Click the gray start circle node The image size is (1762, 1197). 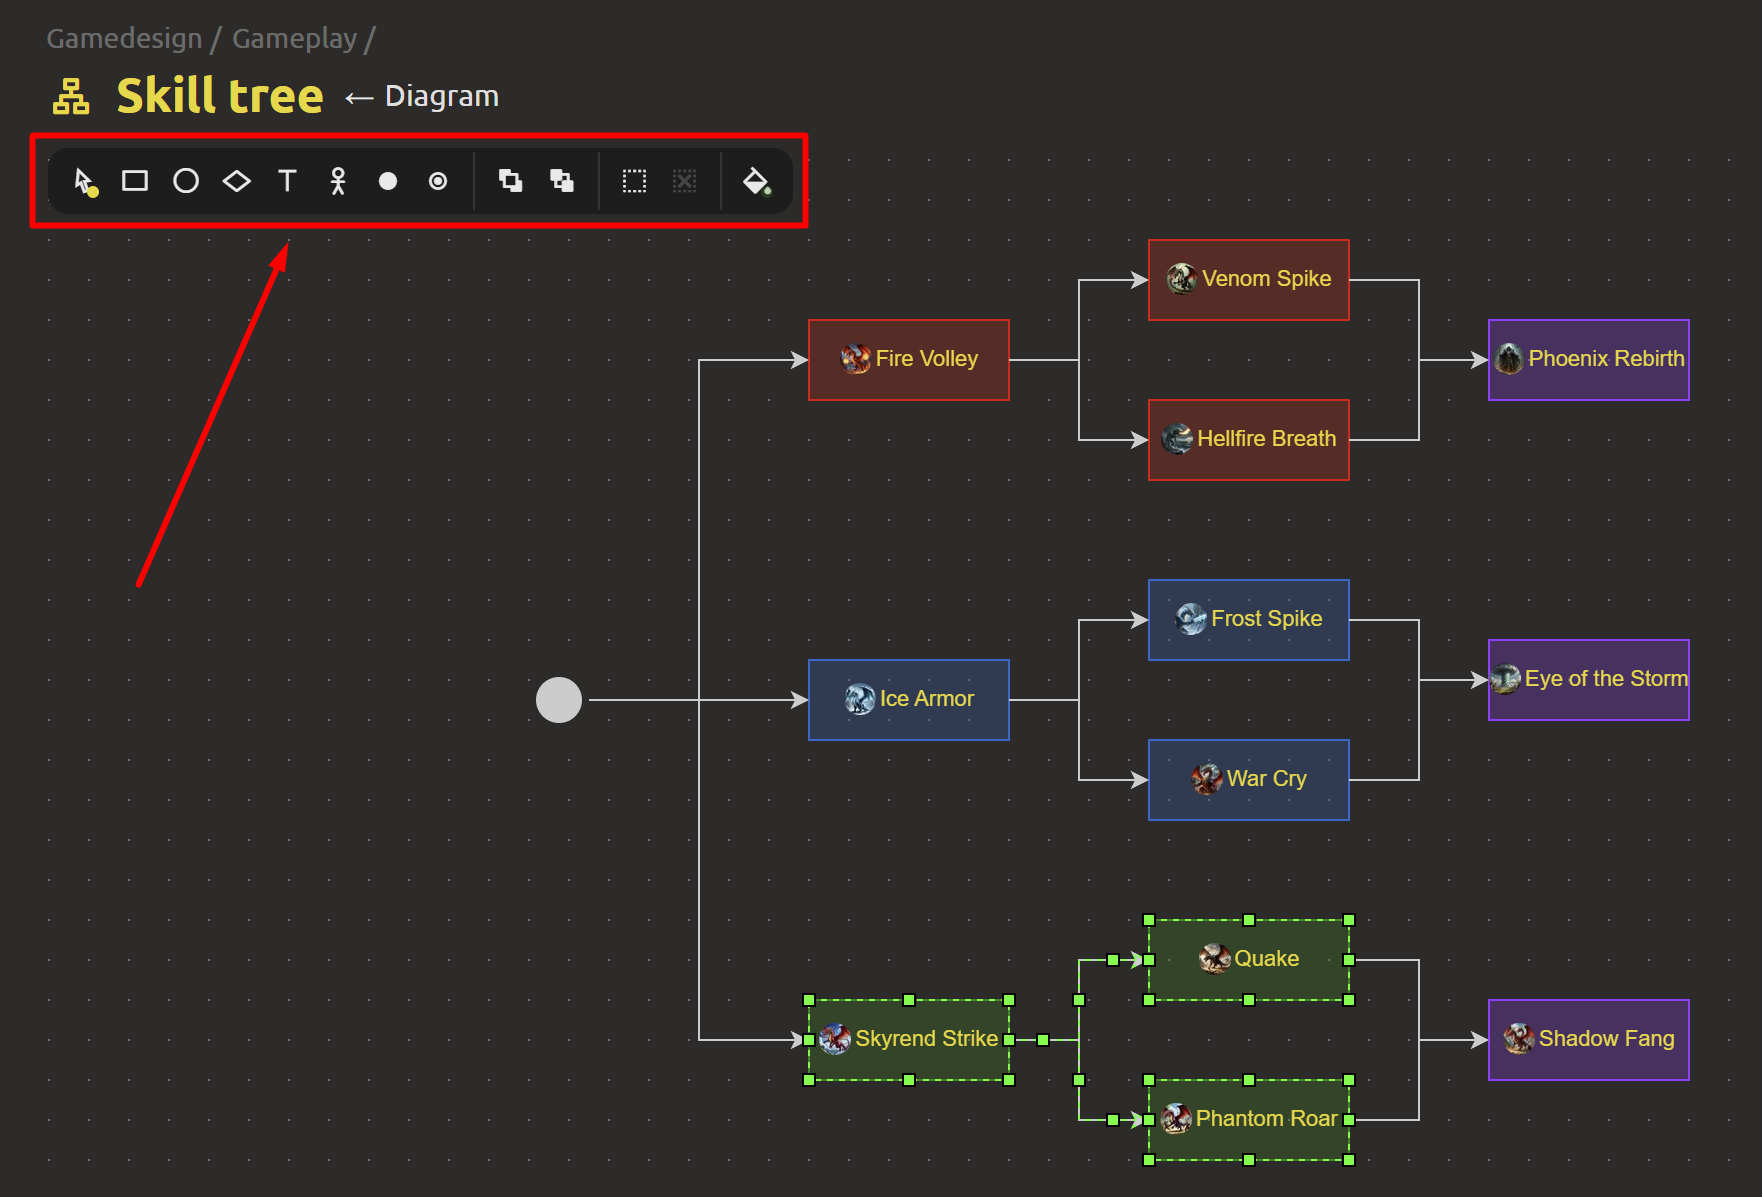coord(559,700)
